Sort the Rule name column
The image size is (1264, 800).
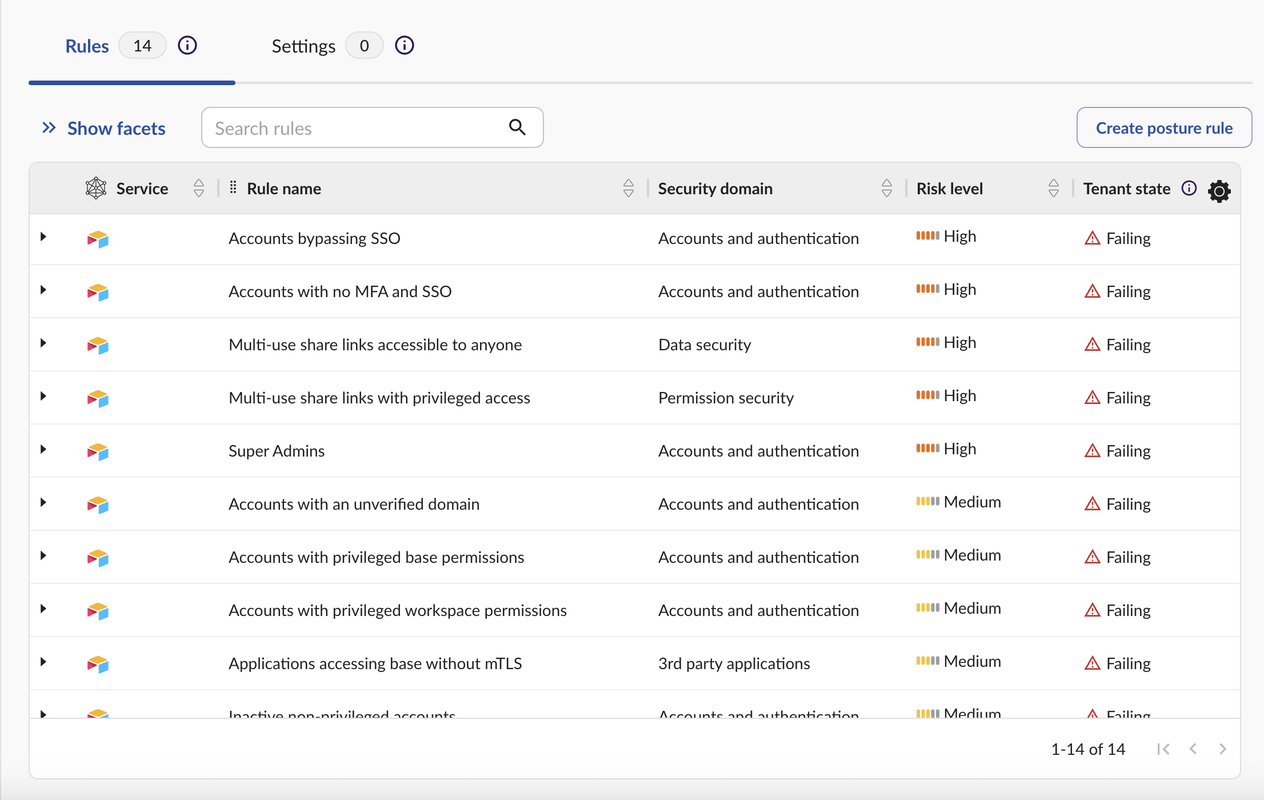coord(628,188)
